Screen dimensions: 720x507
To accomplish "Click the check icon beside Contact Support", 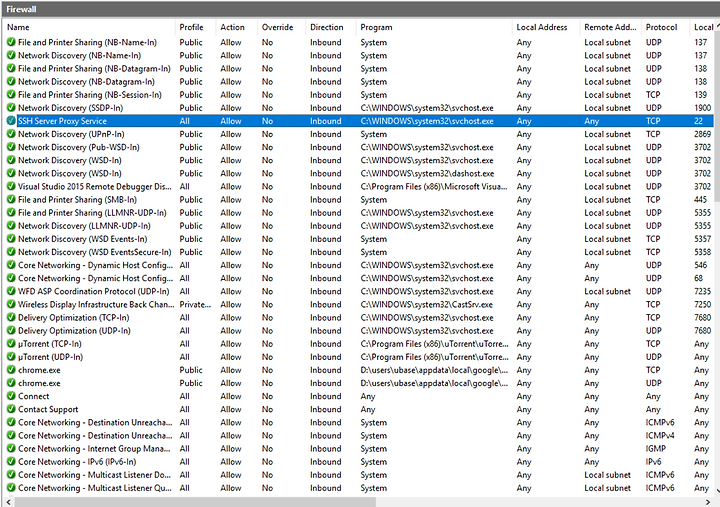I will point(11,409).
